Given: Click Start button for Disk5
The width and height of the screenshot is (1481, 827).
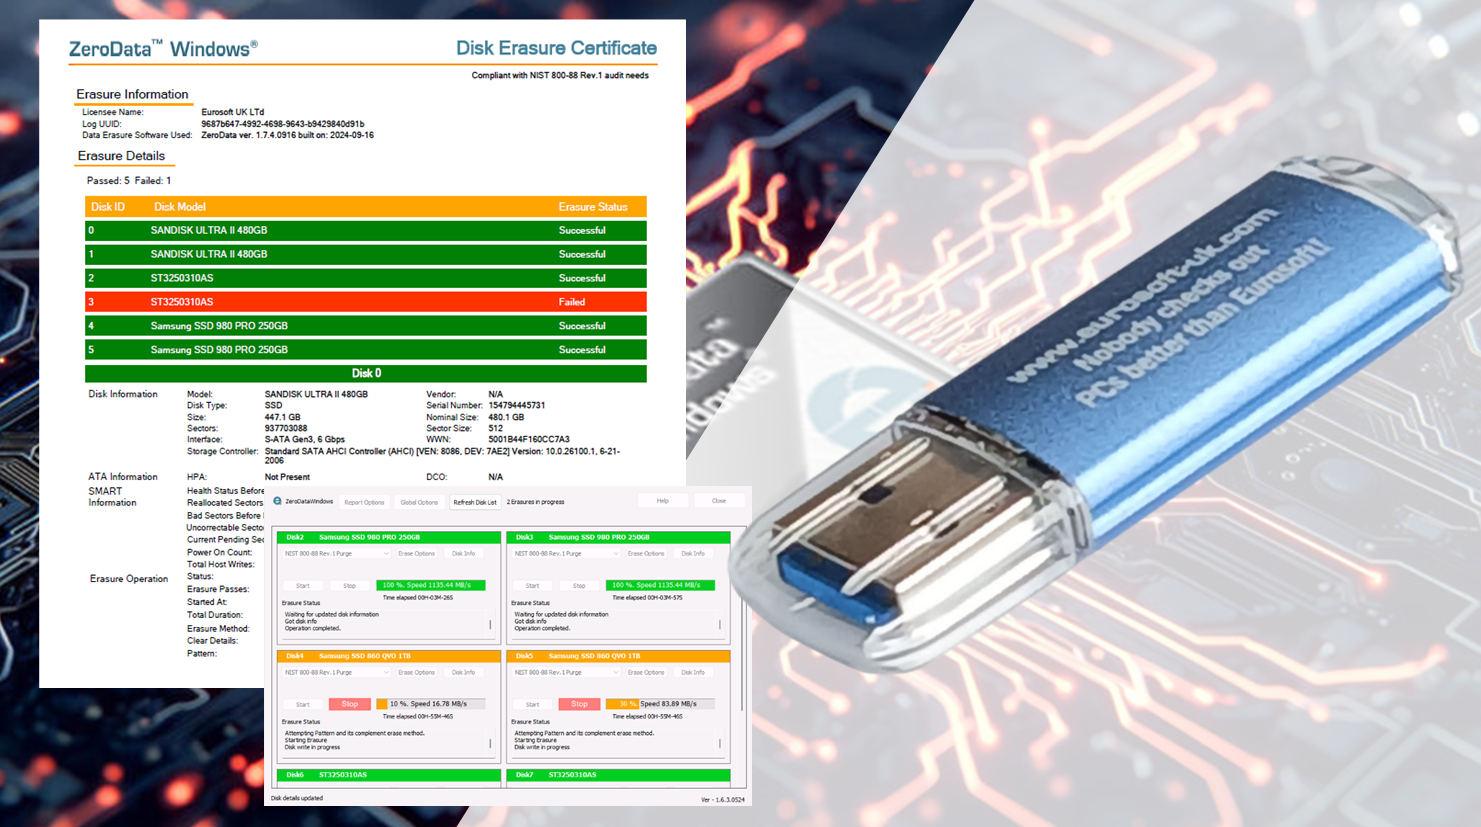Looking at the screenshot, I should [532, 704].
